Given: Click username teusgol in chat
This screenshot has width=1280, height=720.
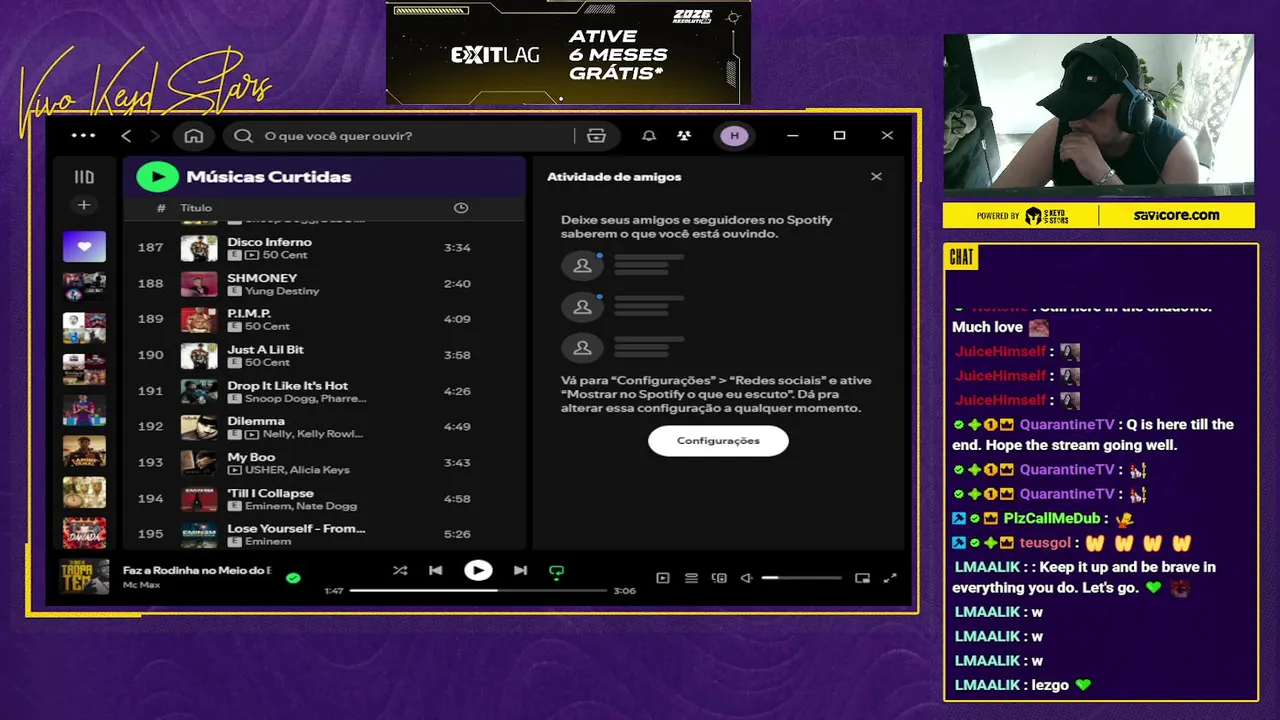Looking at the screenshot, I should click(x=1045, y=543).
